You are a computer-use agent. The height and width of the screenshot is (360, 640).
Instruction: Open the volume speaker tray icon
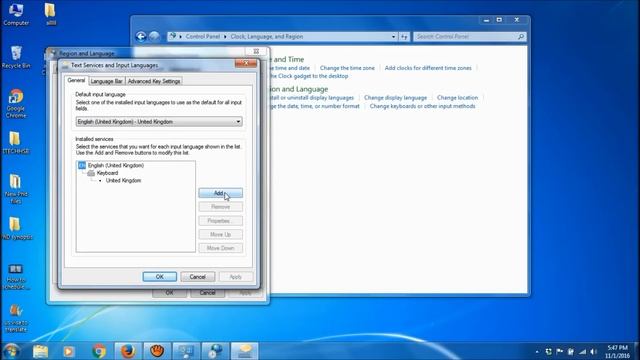tap(593, 351)
